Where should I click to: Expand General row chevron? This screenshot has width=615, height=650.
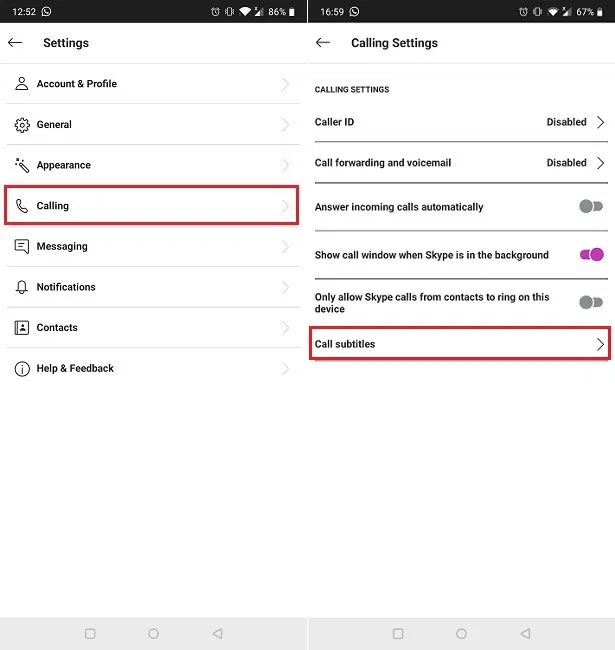coord(285,124)
